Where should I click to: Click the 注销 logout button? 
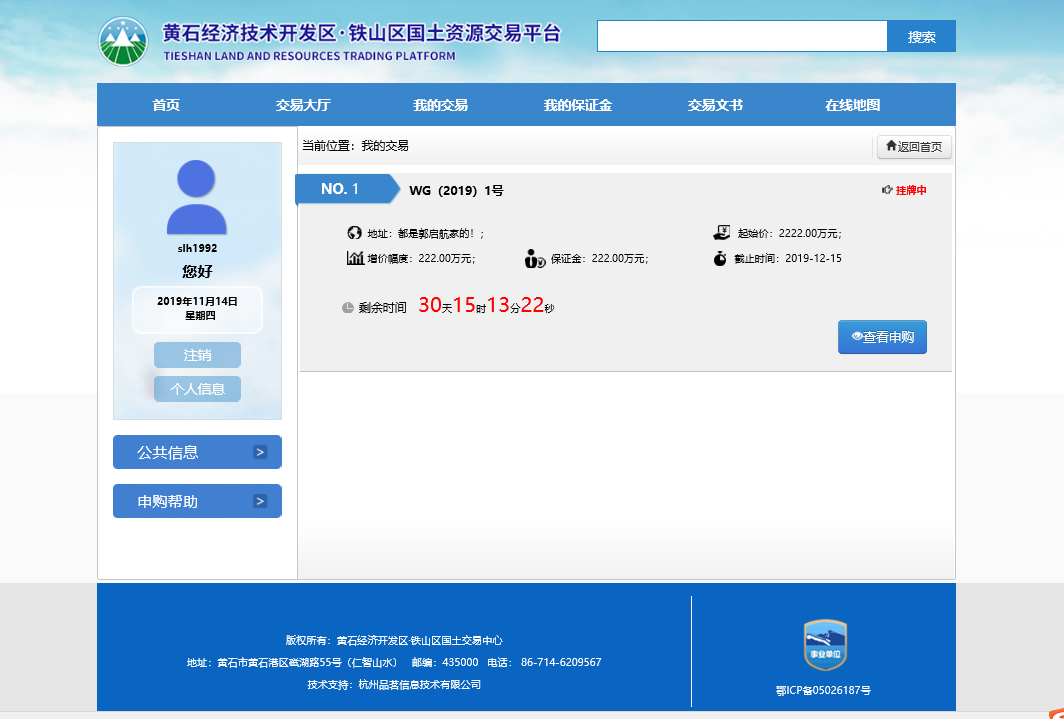pyautogui.click(x=197, y=355)
